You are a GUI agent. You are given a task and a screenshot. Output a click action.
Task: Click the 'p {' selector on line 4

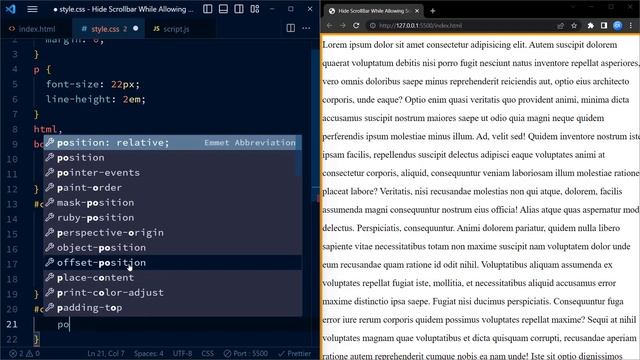point(42,69)
